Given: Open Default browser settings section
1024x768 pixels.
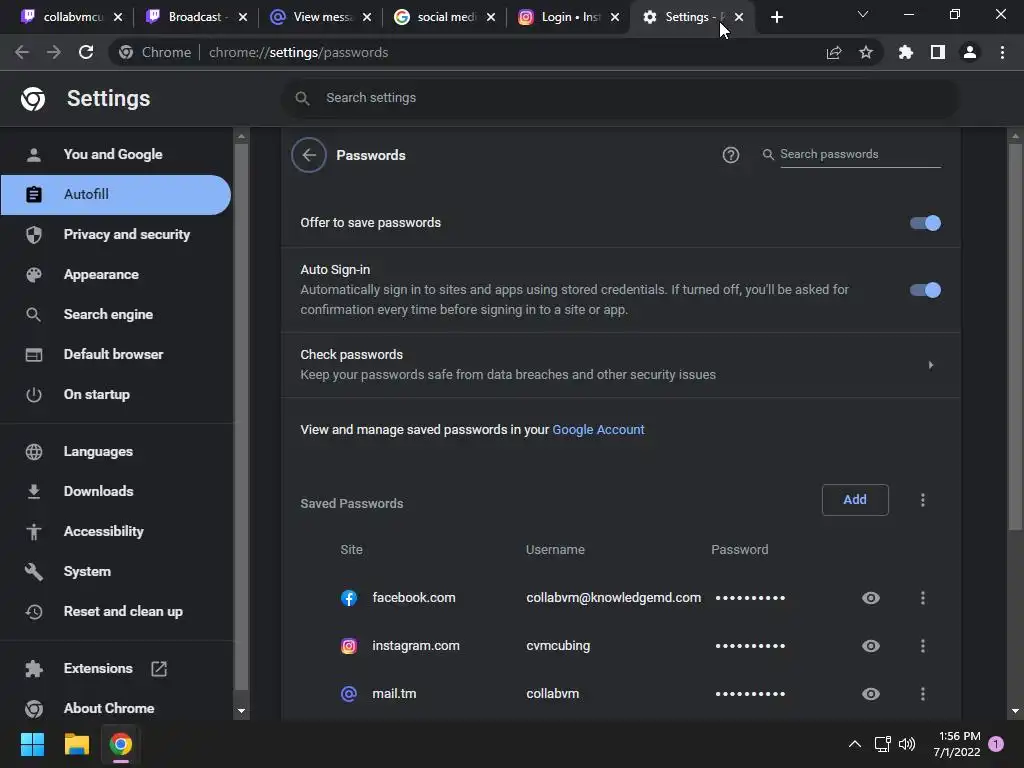Looking at the screenshot, I should pyautogui.click(x=116, y=355).
